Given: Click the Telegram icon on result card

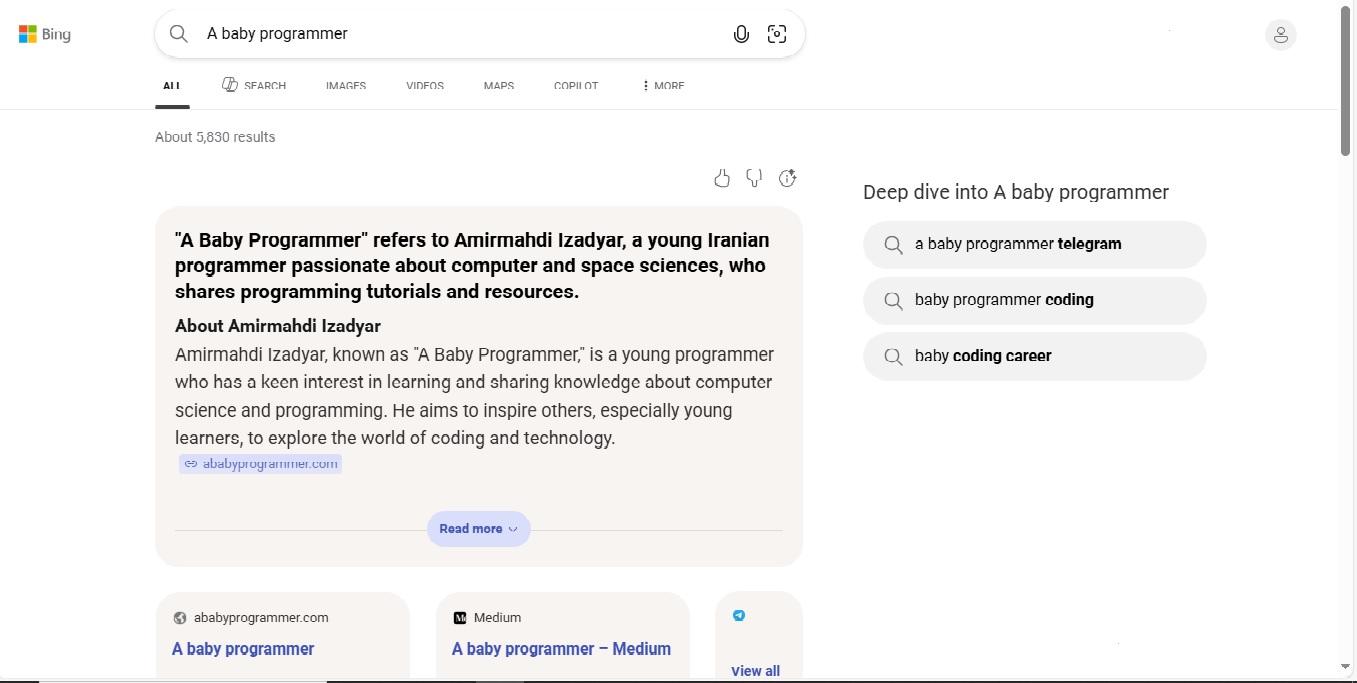Looking at the screenshot, I should pyautogui.click(x=739, y=616).
